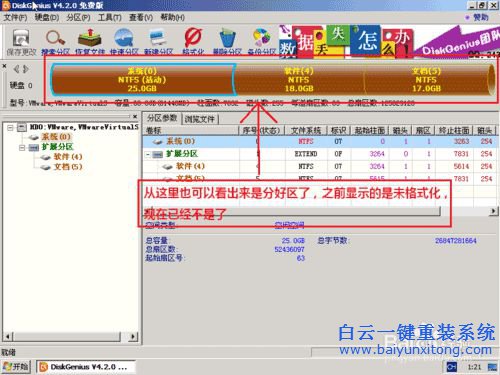This screenshot has width=500, height=375.
Task: Click the 起始柱面 column header
Action: click(x=370, y=130)
